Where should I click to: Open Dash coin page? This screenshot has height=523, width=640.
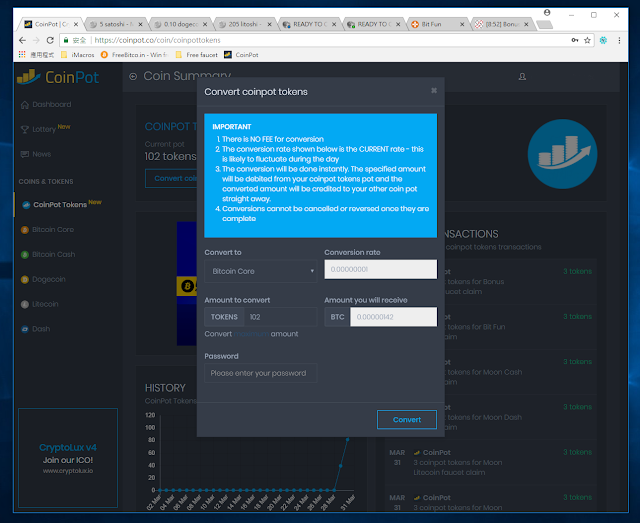click(x=41, y=329)
